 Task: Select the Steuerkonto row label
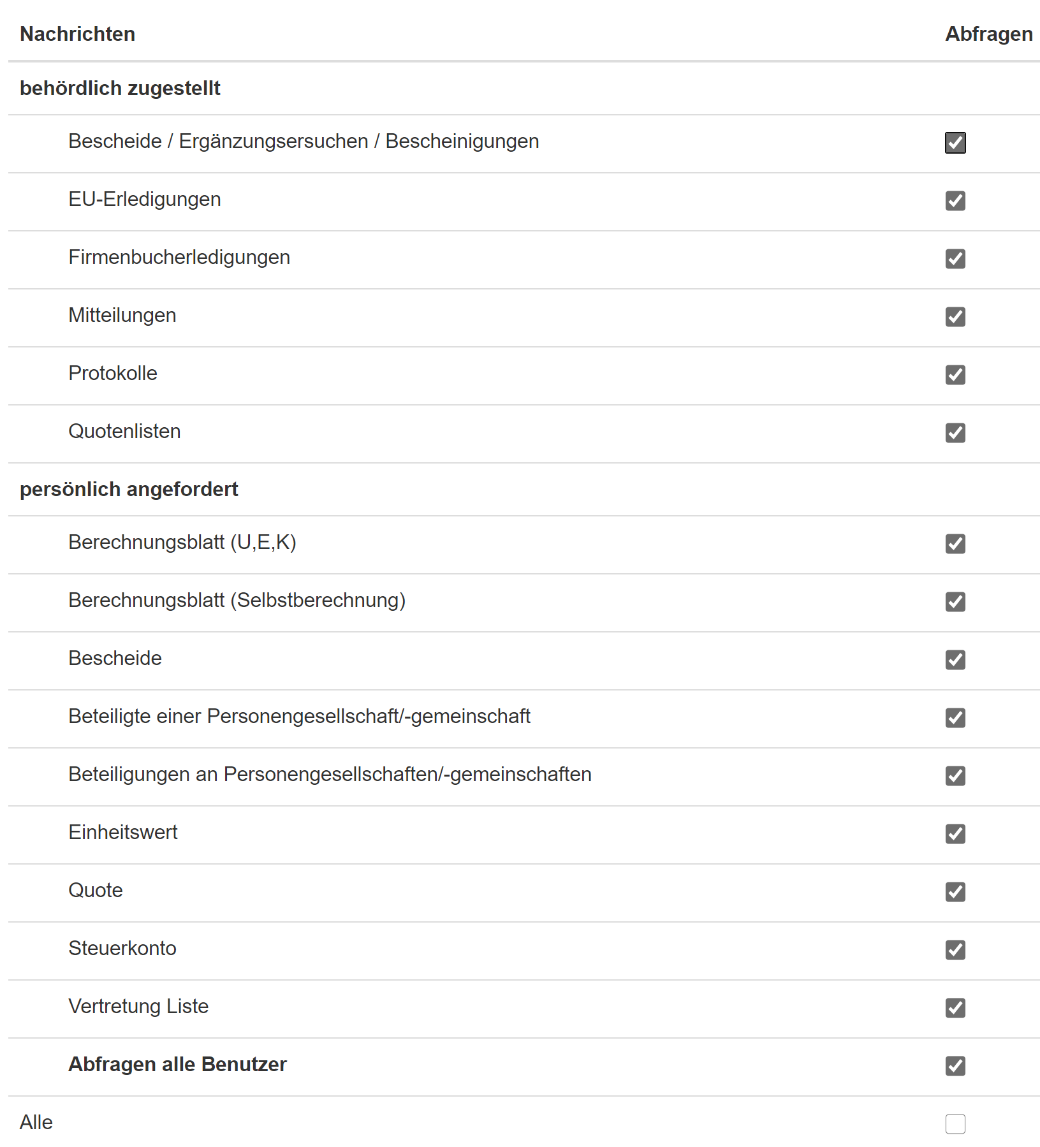tap(122, 948)
